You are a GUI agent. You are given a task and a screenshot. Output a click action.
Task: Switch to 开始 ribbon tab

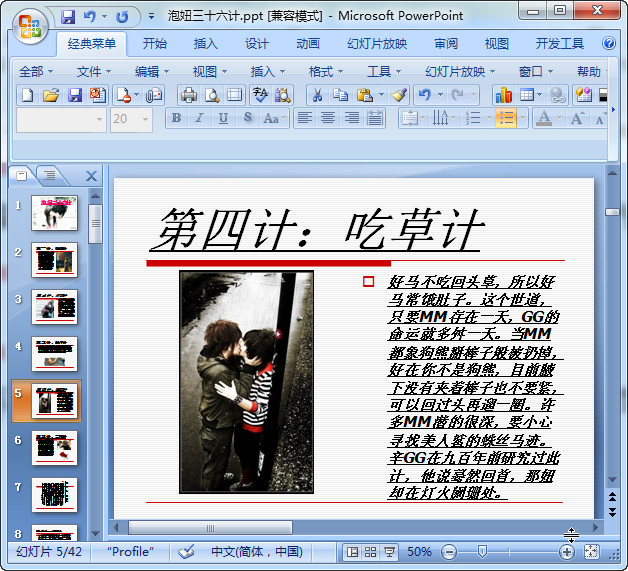click(x=155, y=43)
